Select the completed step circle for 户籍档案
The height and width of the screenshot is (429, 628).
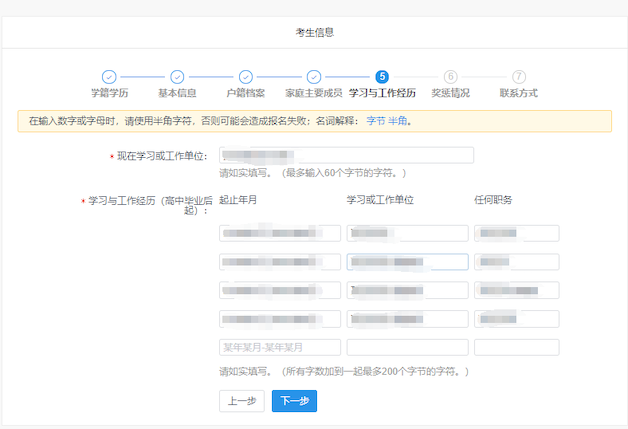click(x=245, y=77)
